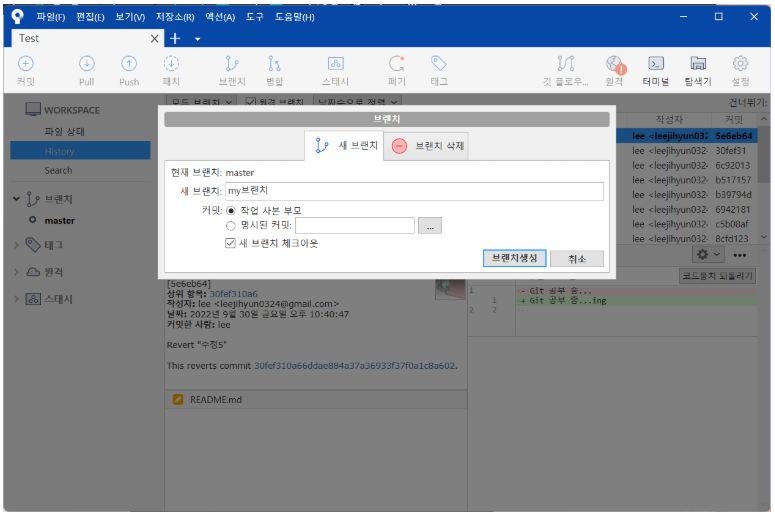775x514 pixels.
Task: Select the README.md file row
Action: (315, 399)
